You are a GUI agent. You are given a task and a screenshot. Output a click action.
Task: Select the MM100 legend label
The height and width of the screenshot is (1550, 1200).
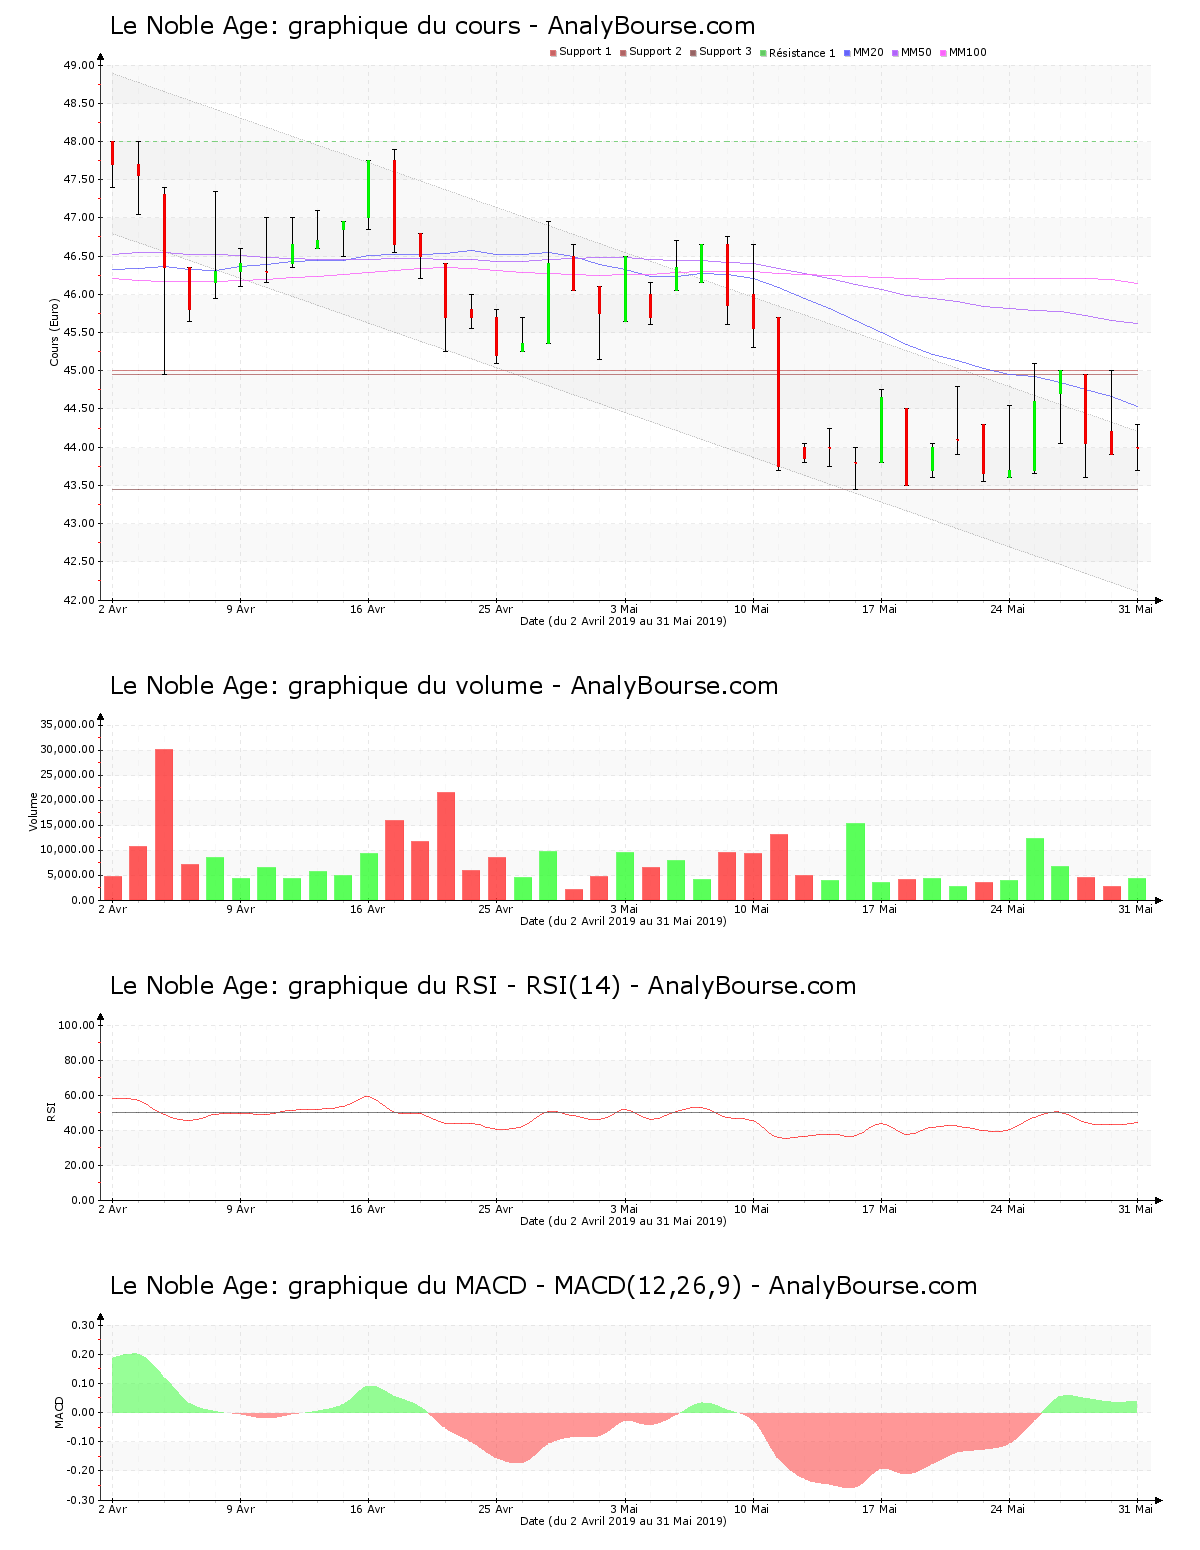point(967,52)
